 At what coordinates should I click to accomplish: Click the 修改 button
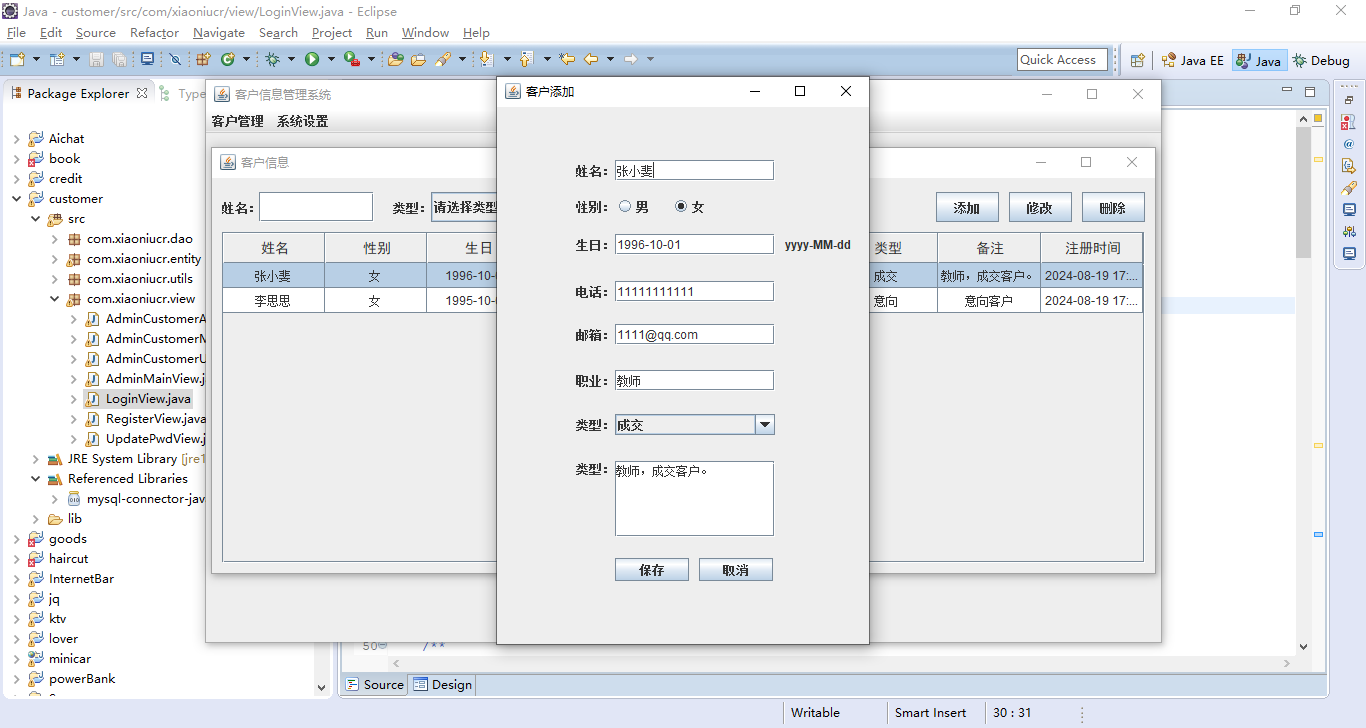pos(1040,207)
